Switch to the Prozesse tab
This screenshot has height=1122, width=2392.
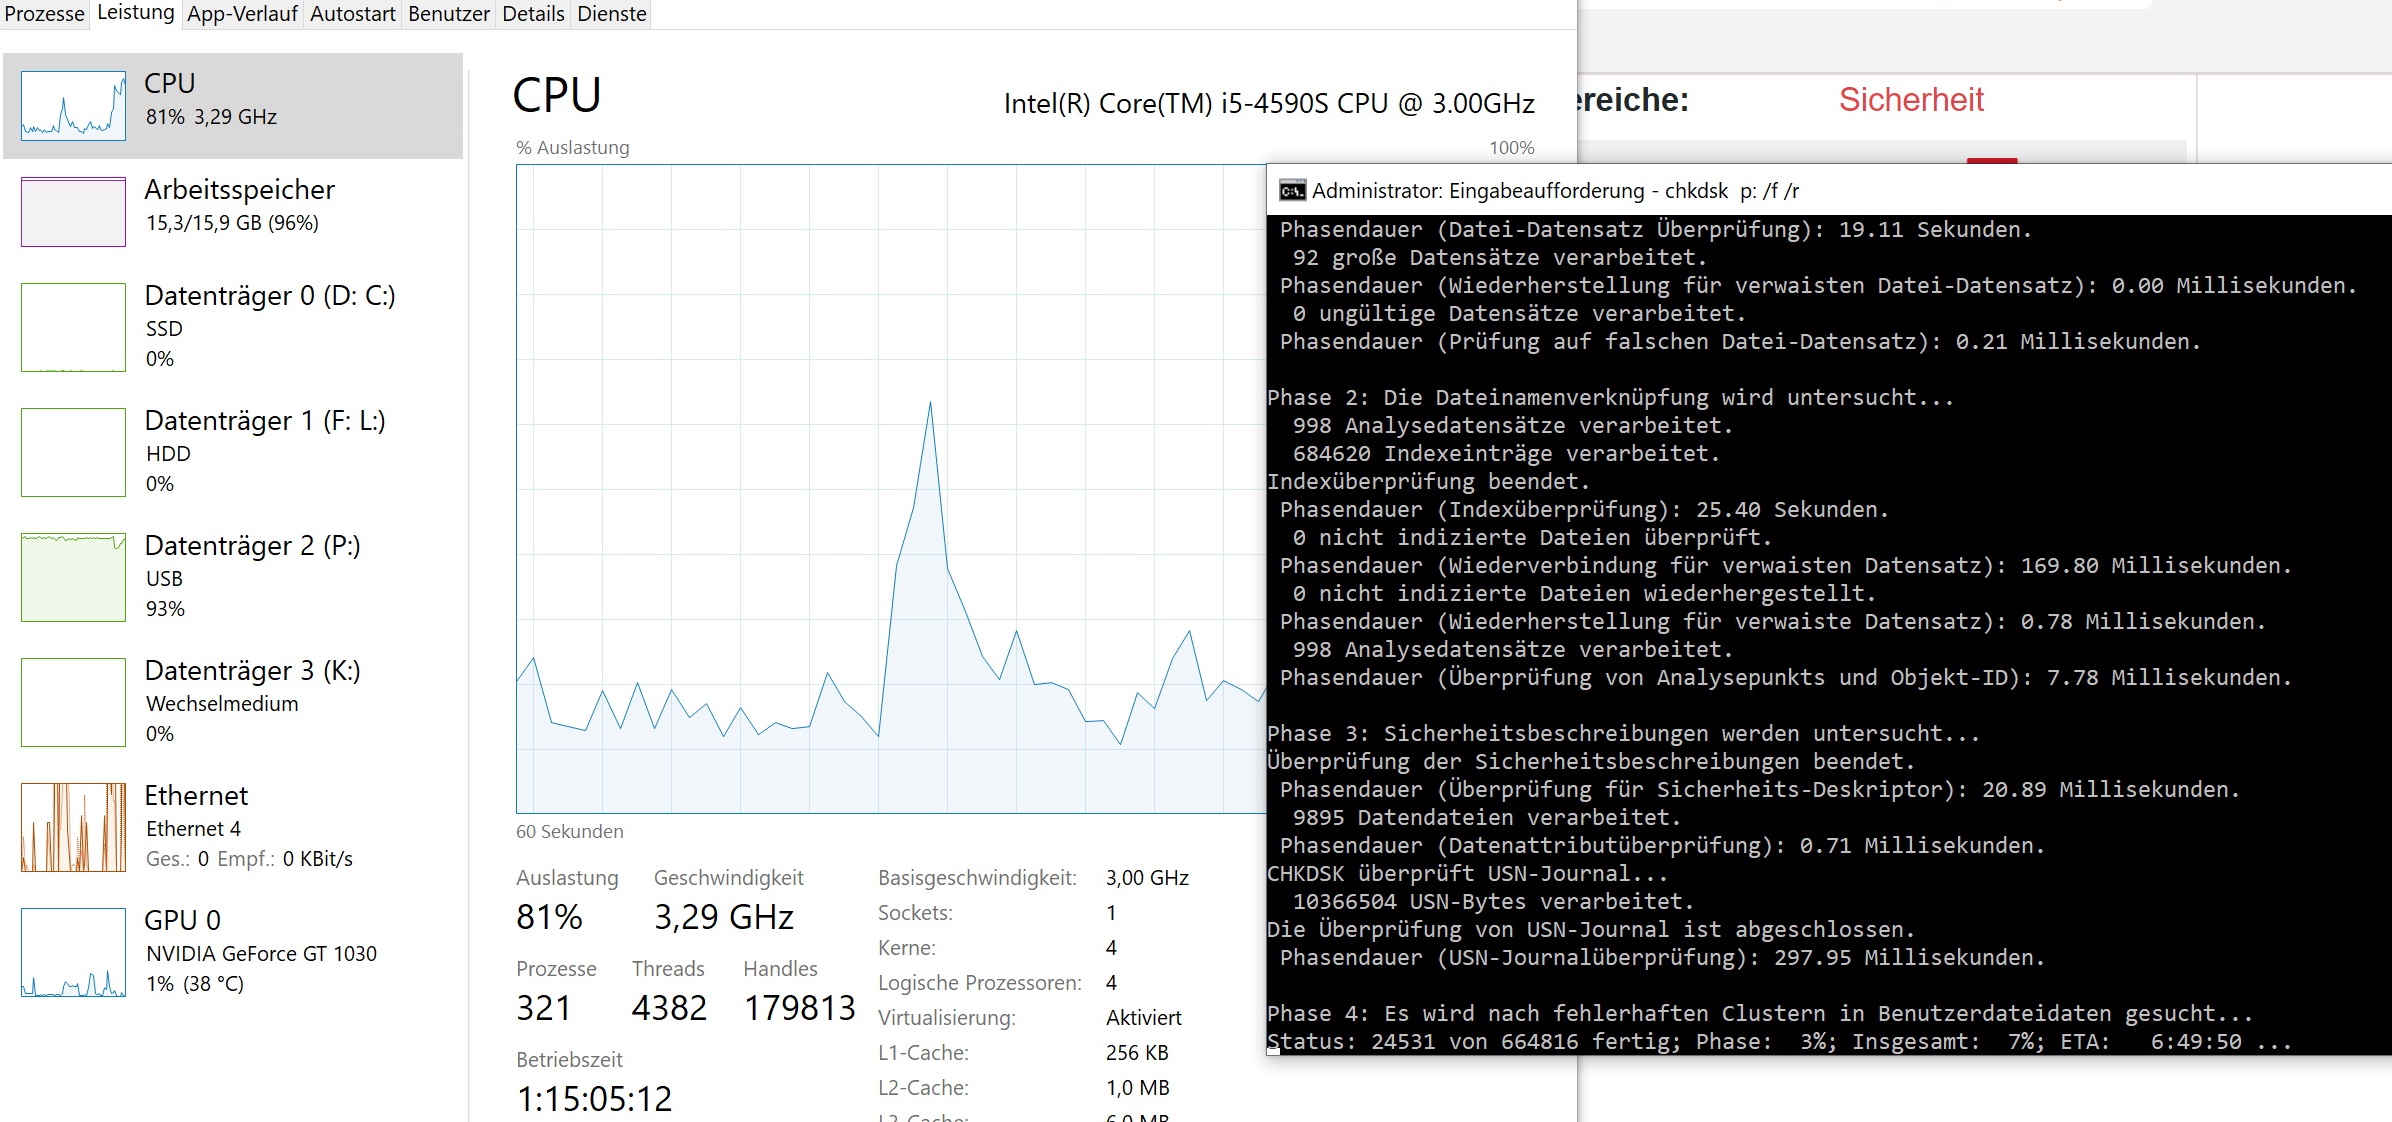pyautogui.click(x=44, y=14)
